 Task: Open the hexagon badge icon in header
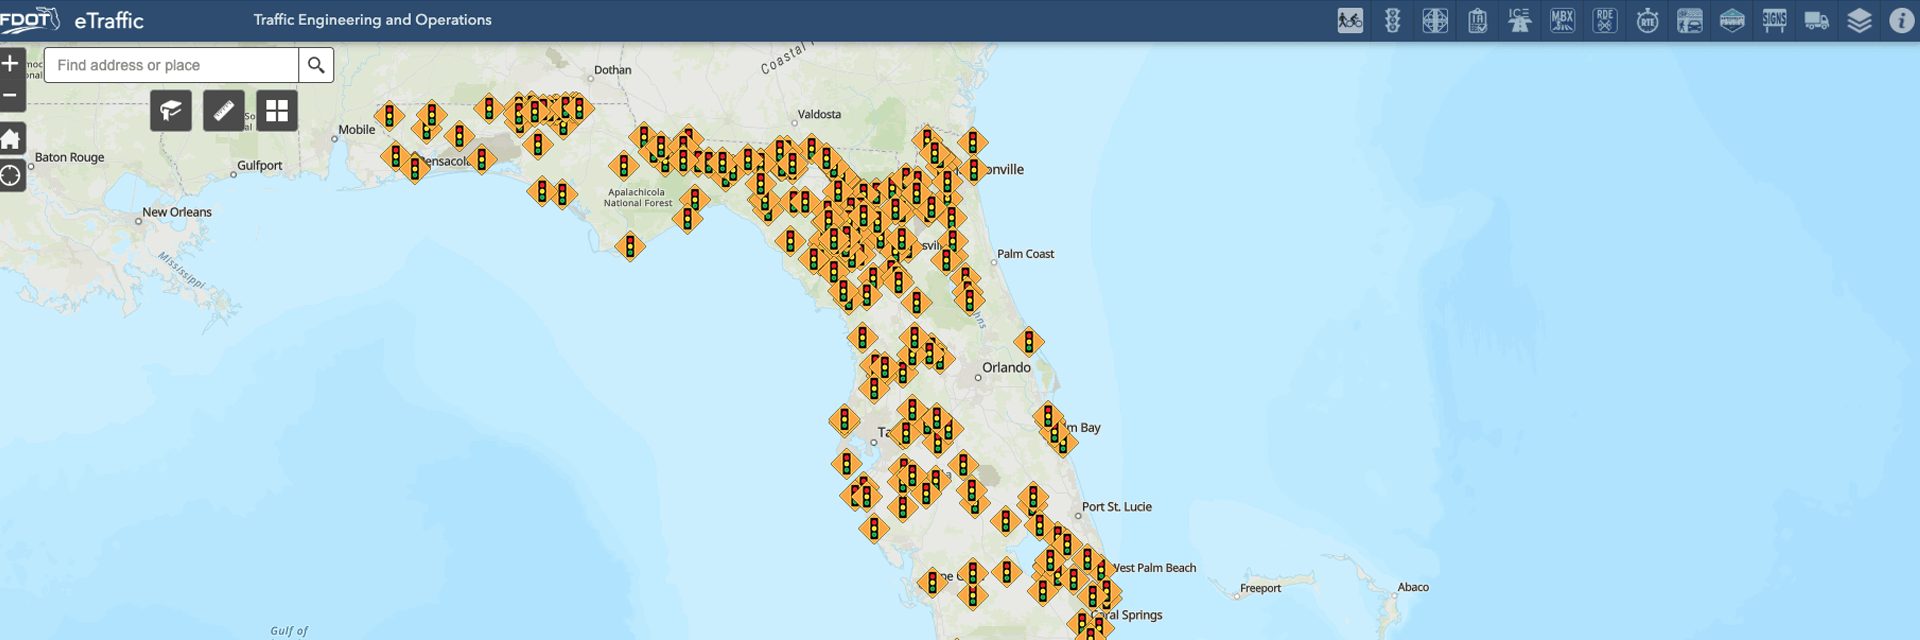click(x=1732, y=20)
